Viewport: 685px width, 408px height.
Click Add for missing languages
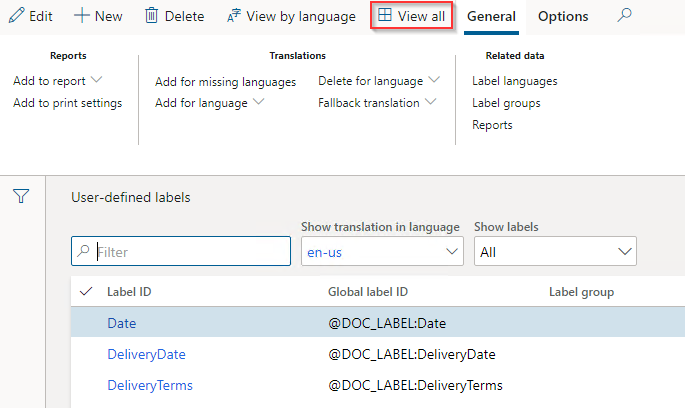click(x=225, y=82)
